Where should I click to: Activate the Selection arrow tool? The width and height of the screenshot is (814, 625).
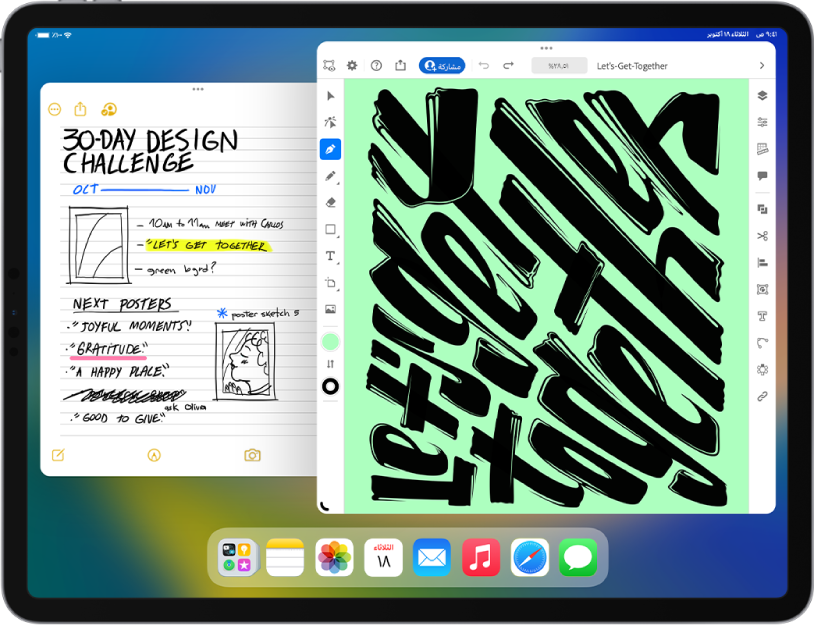[x=331, y=96]
